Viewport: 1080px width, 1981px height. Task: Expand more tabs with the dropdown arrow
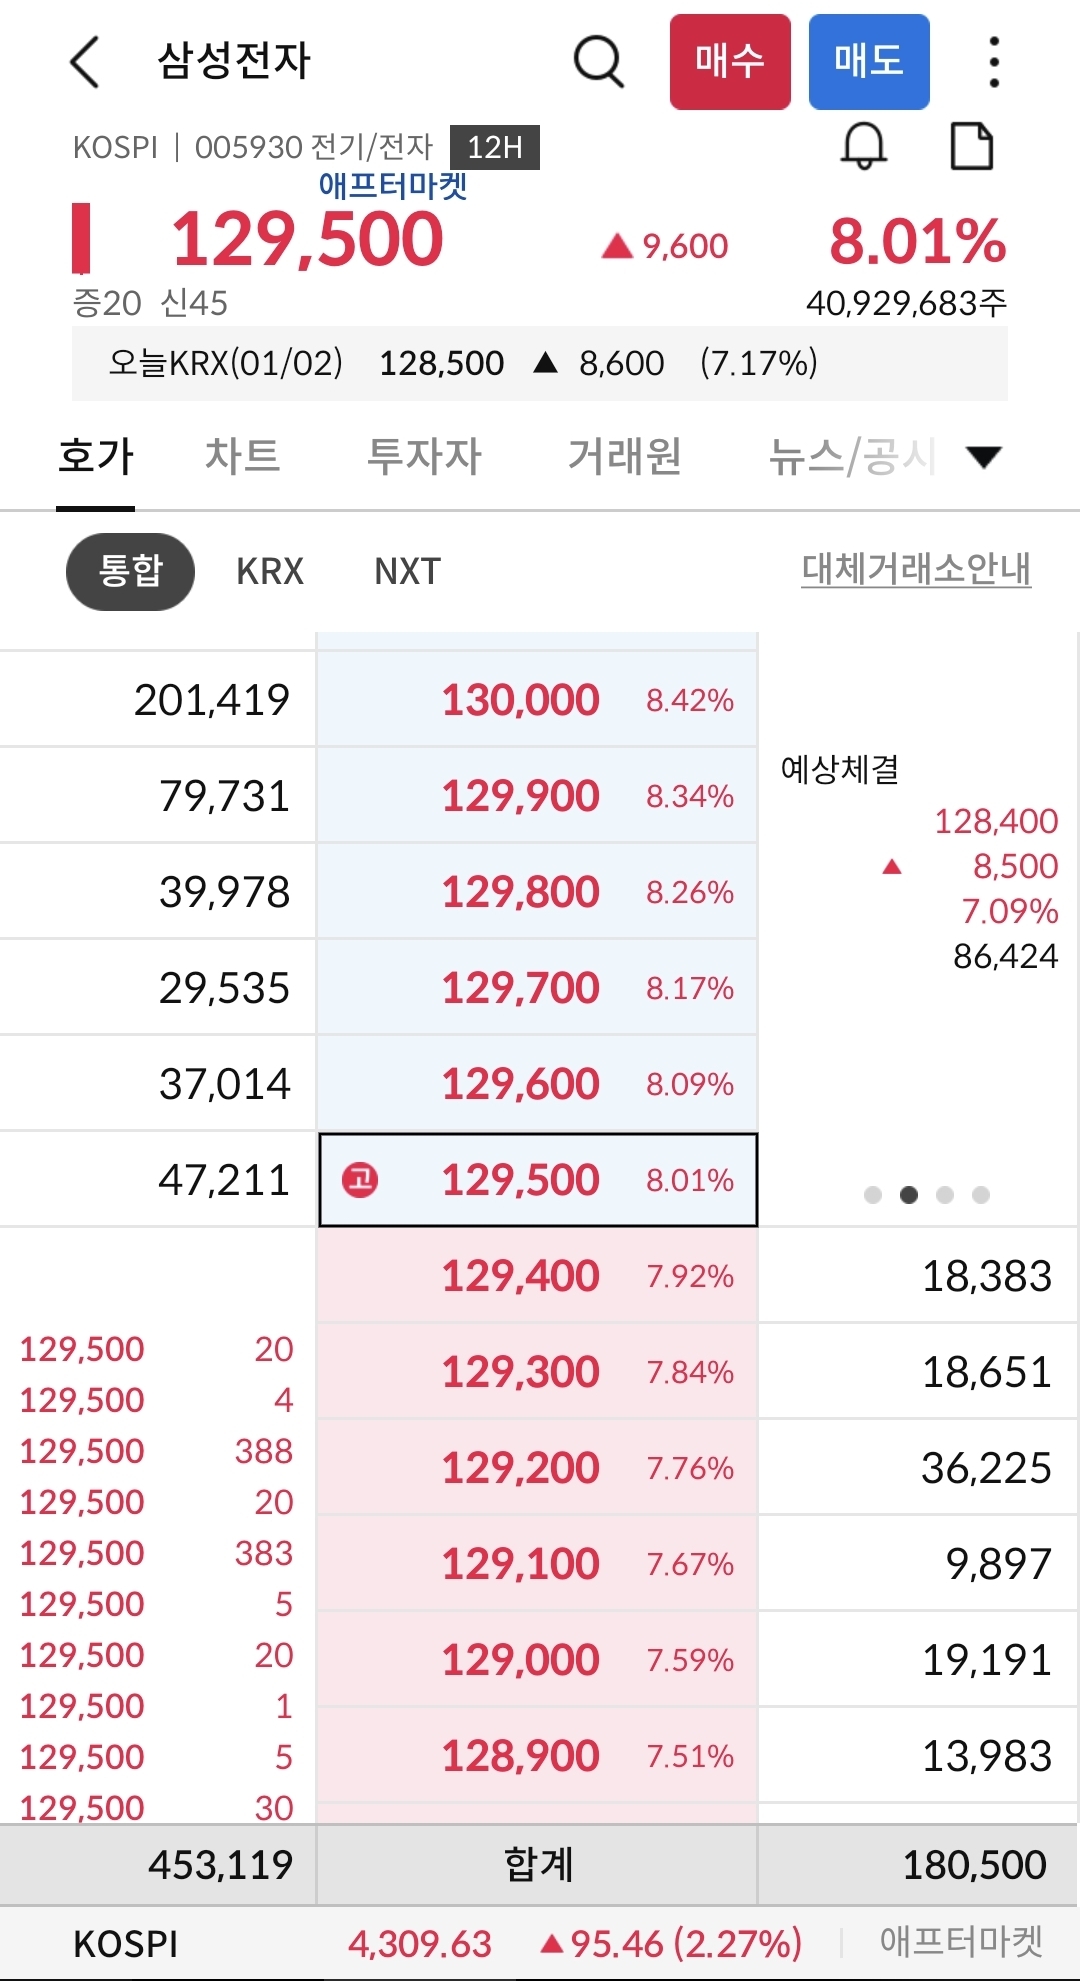coord(984,457)
